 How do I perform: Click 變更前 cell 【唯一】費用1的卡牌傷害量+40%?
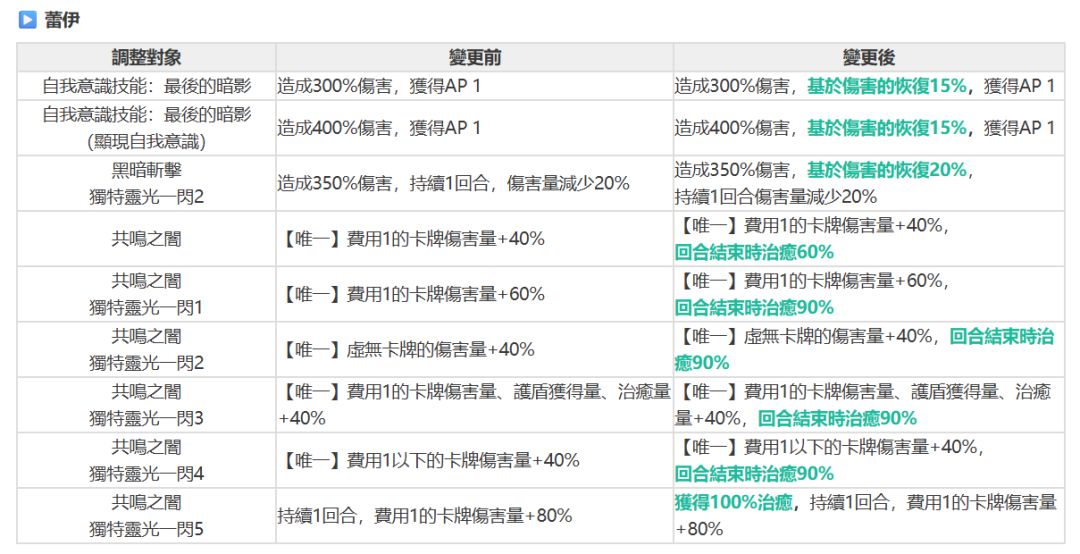point(475,239)
